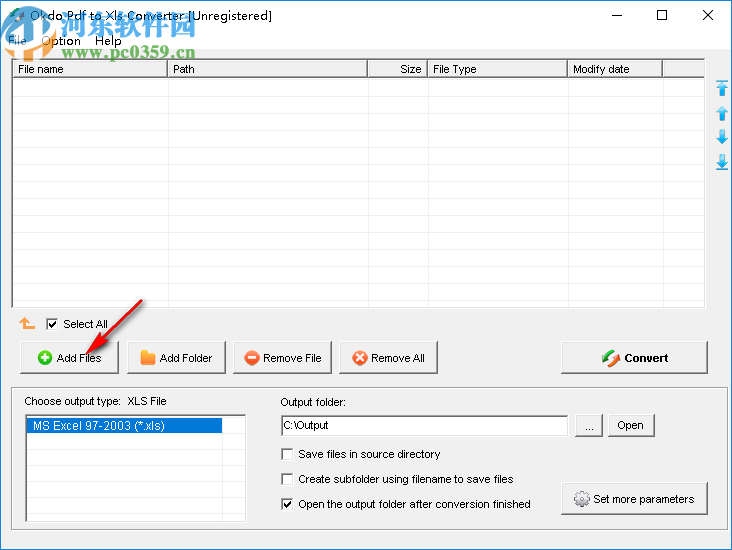Move selected file to bottom arrow
Image resolution: width=732 pixels, height=550 pixels.
pos(722,162)
